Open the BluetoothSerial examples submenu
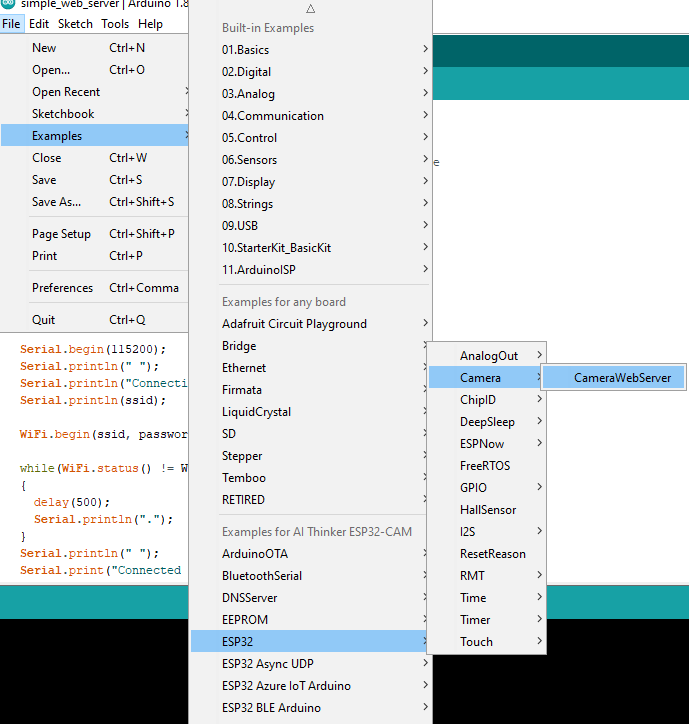 point(308,576)
